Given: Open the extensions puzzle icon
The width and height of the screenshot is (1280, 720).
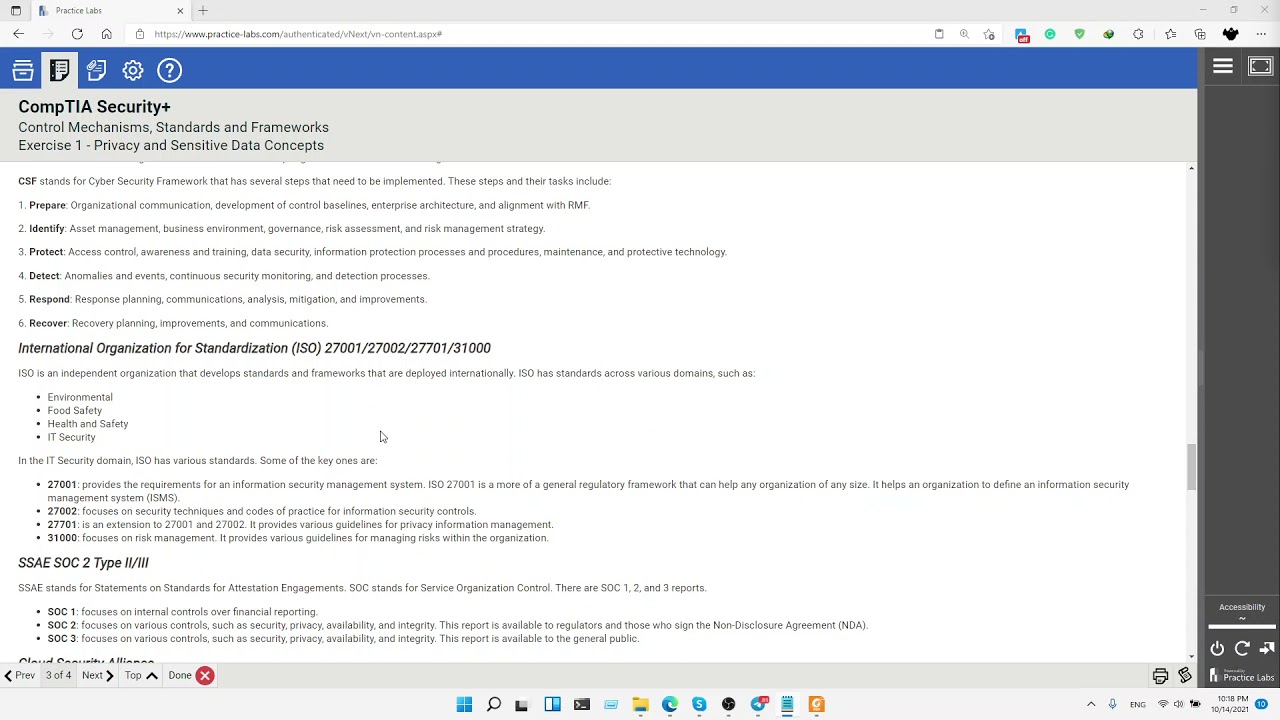Looking at the screenshot, I should point(1138,34).
